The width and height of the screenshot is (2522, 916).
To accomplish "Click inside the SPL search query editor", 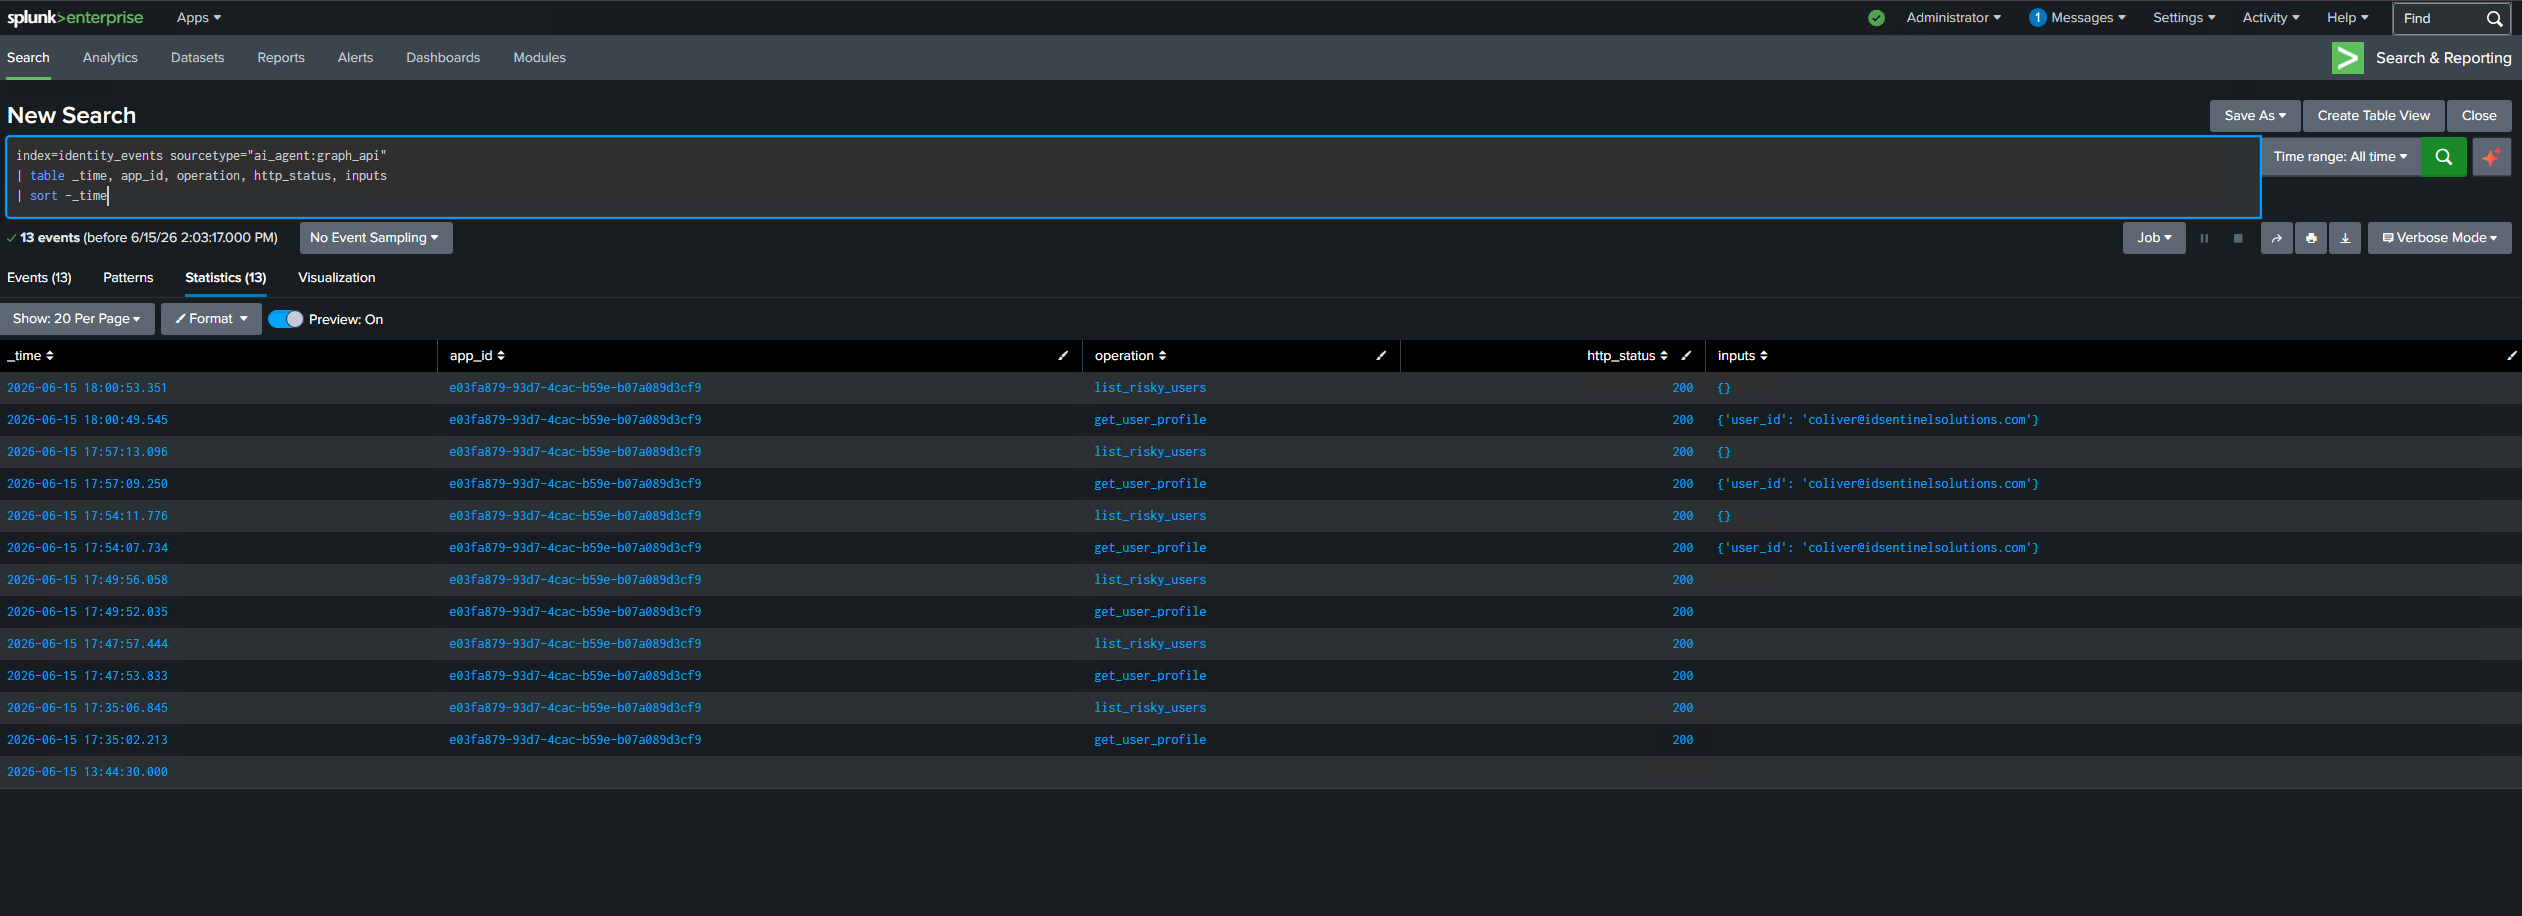I will tap(1133, 177).
